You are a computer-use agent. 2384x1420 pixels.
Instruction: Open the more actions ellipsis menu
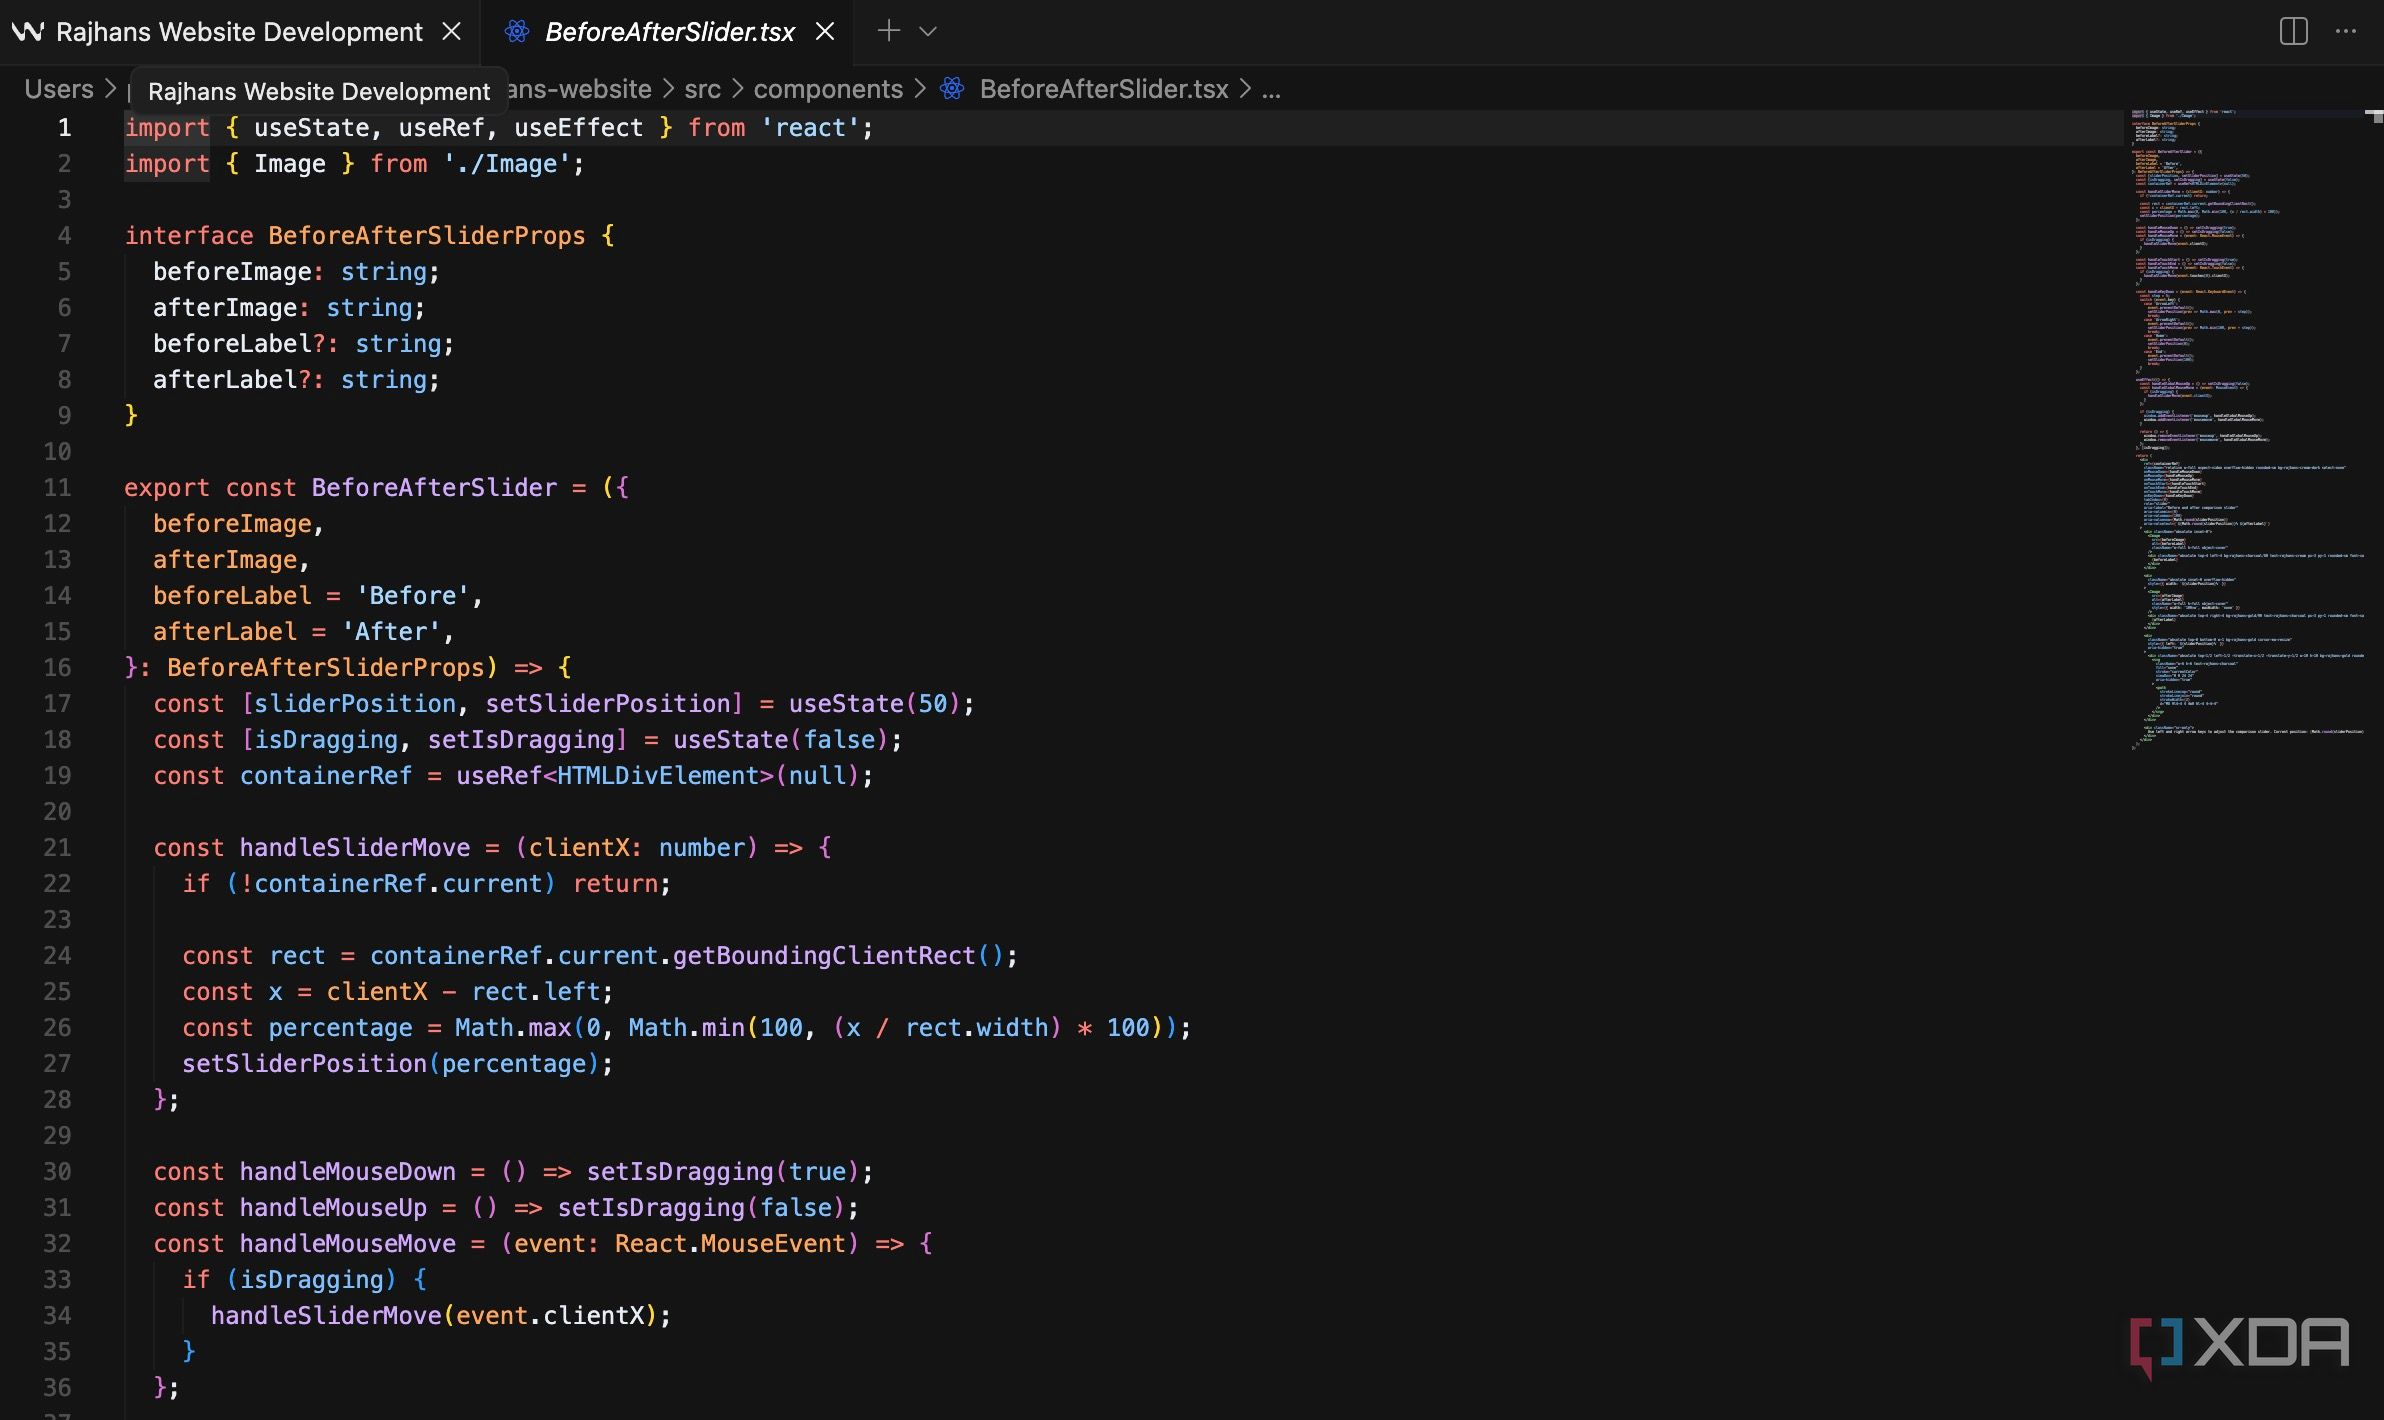click(2345, 31)
